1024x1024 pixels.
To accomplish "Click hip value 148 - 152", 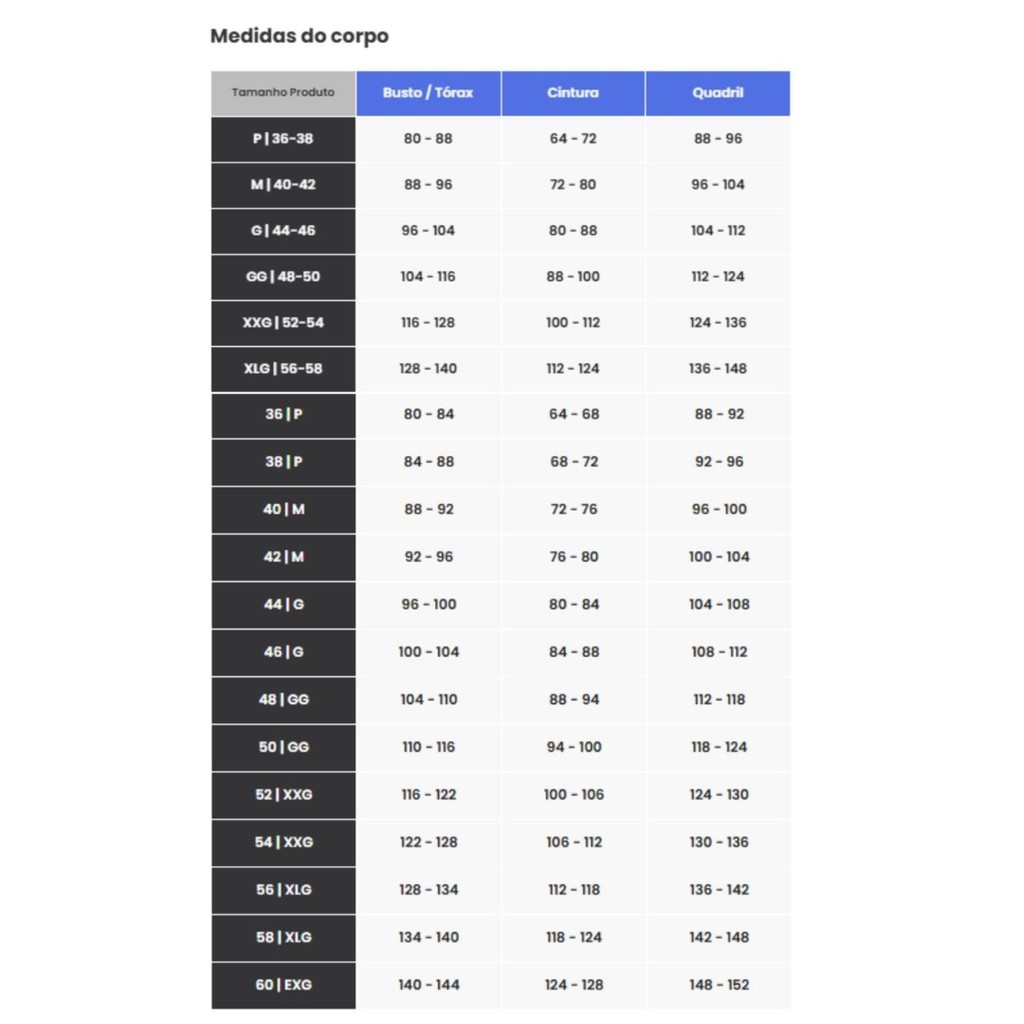I will pos(718,985).
